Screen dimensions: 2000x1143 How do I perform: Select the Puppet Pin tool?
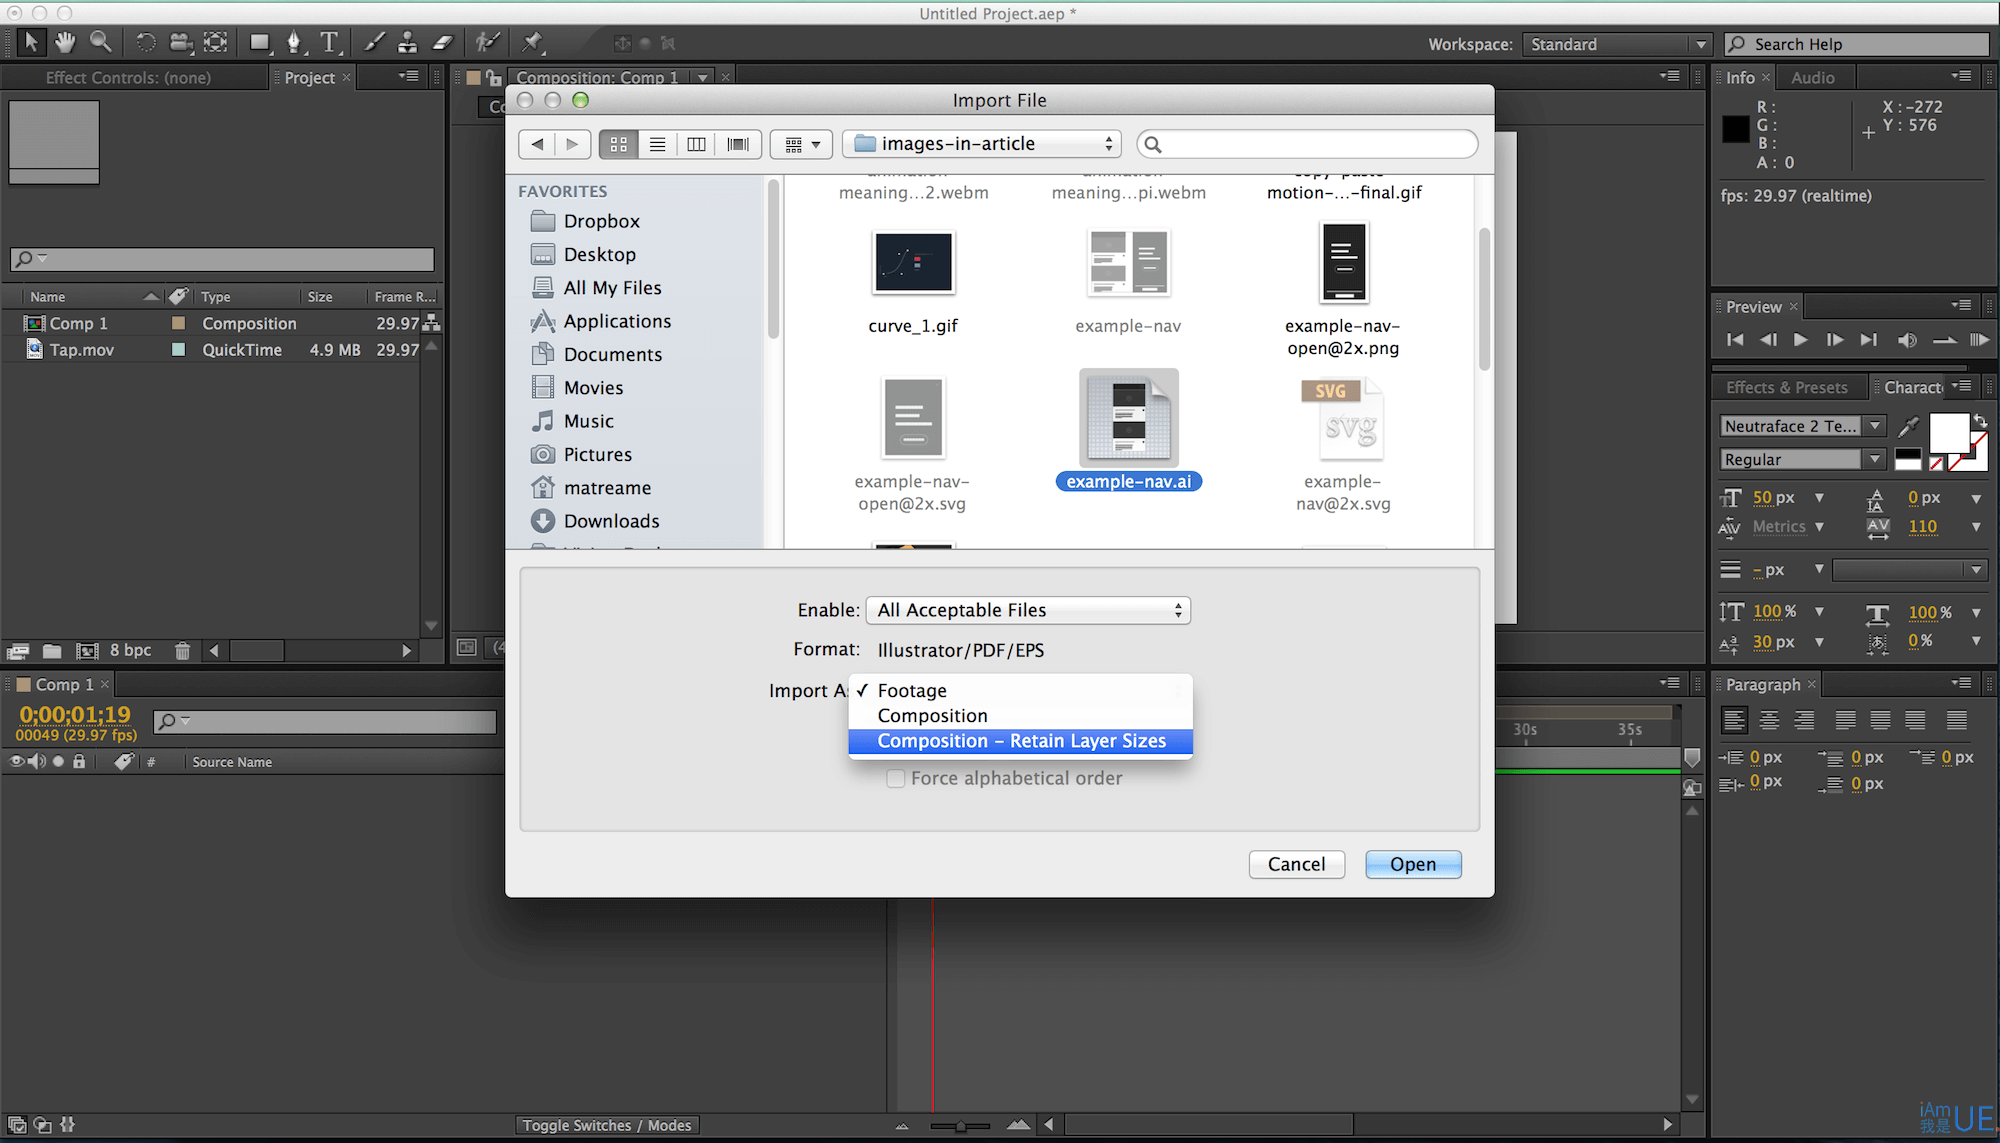coord(532,42)
